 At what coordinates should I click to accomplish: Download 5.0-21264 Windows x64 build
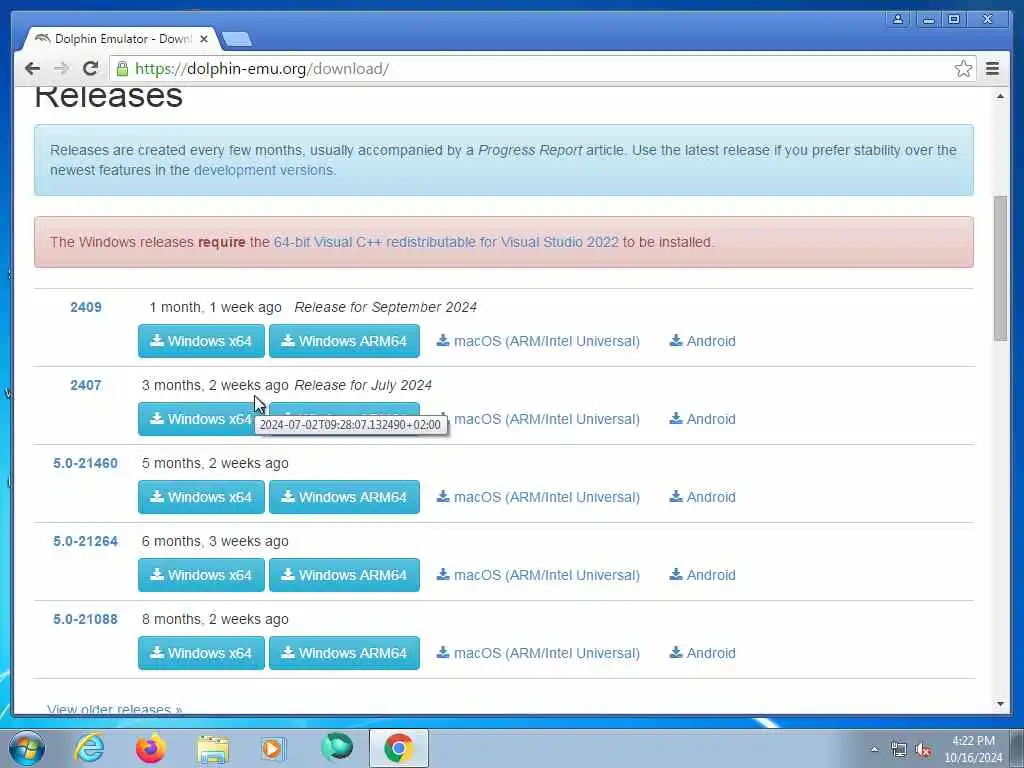tap(201, 575)
